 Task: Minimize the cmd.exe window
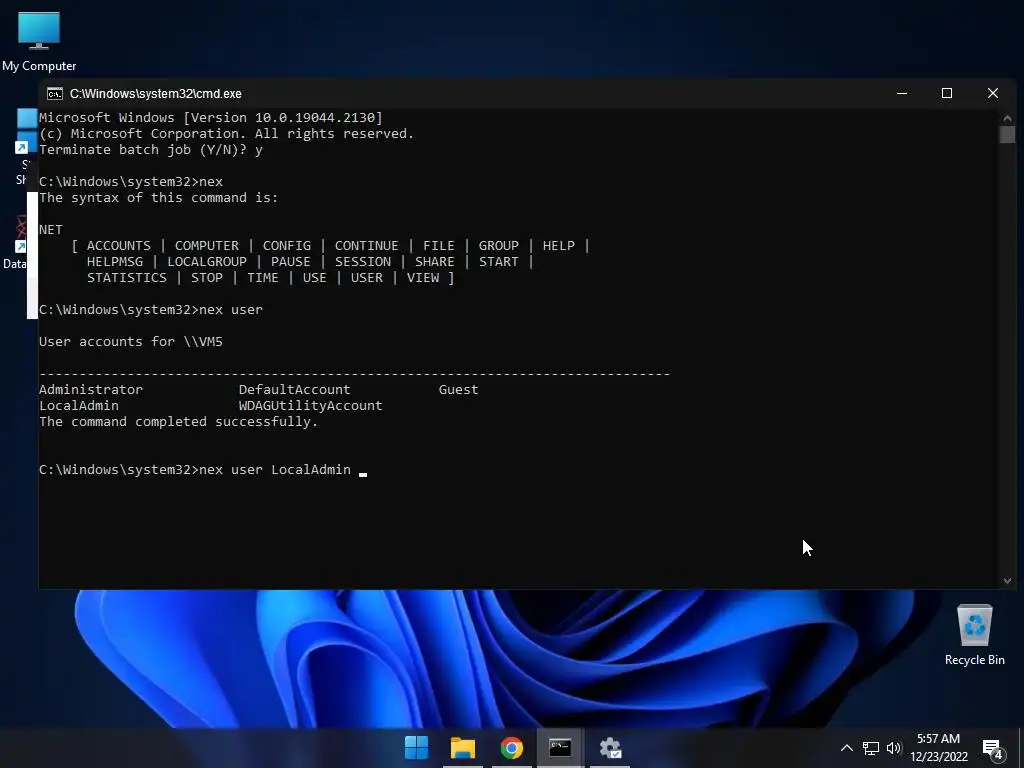coord(902,93)
